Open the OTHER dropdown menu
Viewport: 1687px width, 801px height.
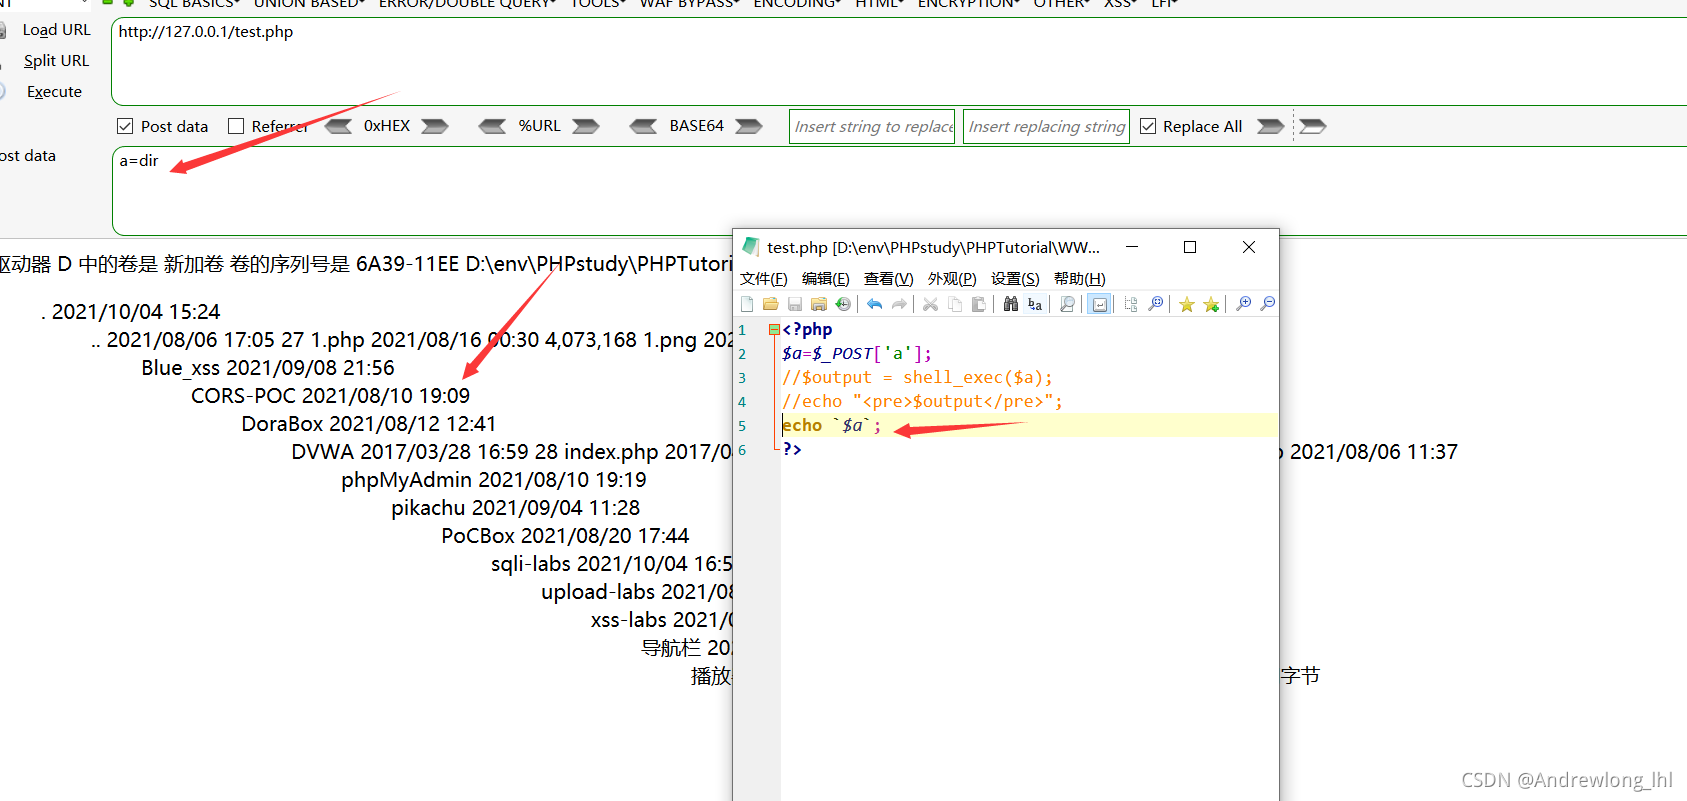click(1061, 4)
